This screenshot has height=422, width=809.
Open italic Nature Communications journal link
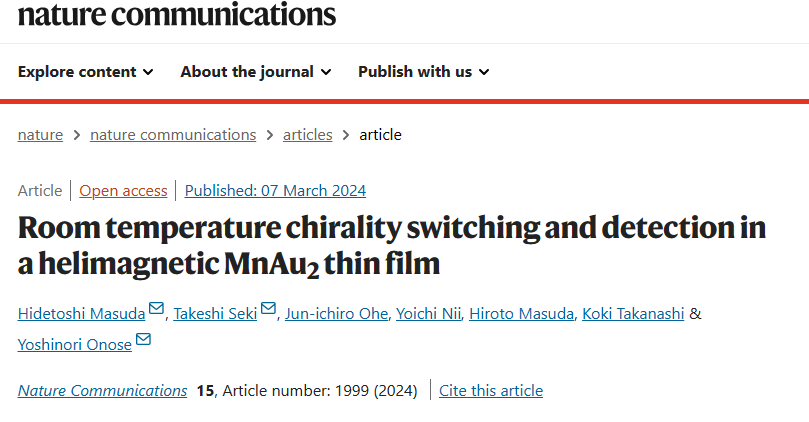coord(102,391)
